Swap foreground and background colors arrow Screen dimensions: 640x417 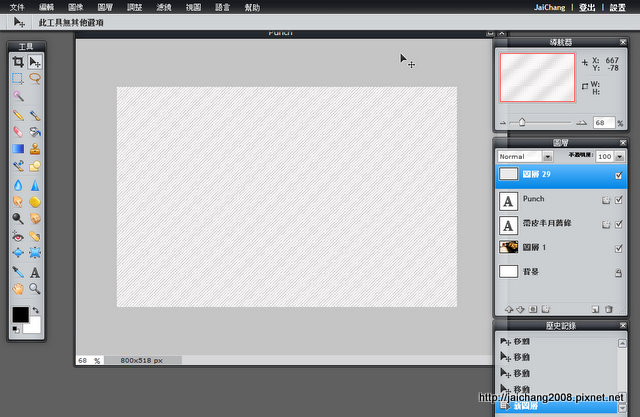36,310
